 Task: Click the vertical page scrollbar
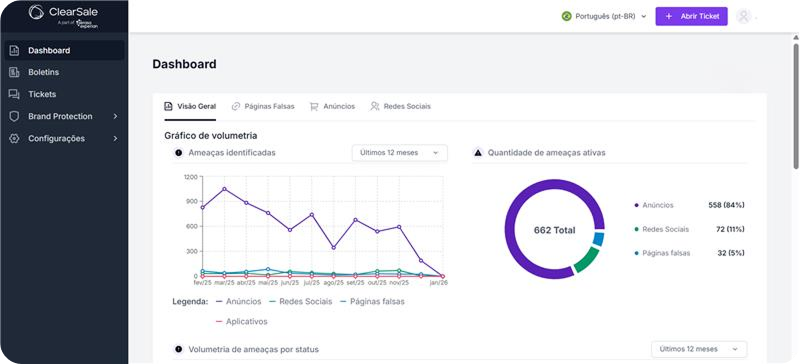coord(795,106)
